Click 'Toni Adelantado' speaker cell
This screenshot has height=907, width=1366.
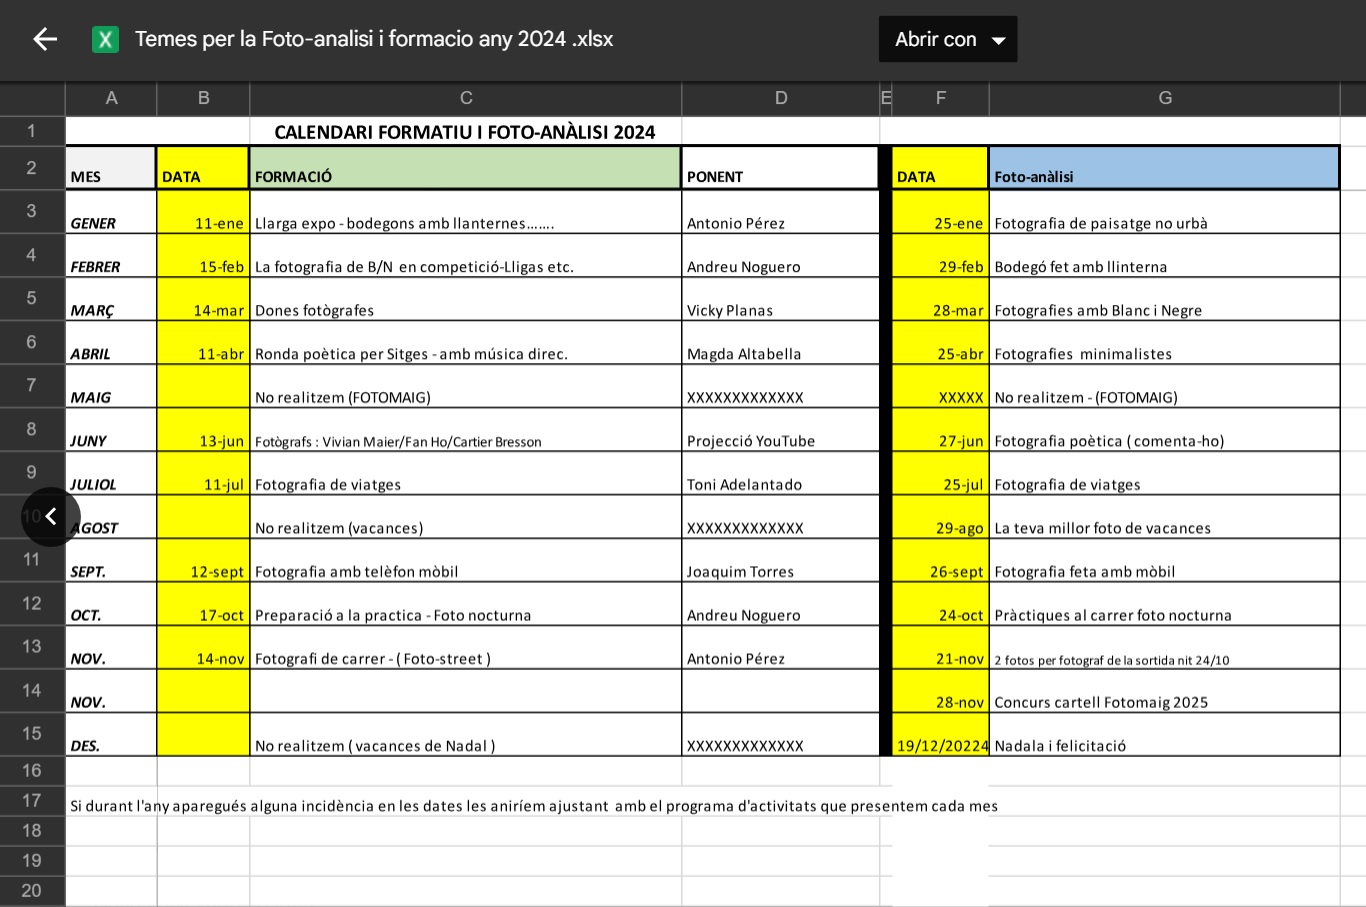[780, 474]
